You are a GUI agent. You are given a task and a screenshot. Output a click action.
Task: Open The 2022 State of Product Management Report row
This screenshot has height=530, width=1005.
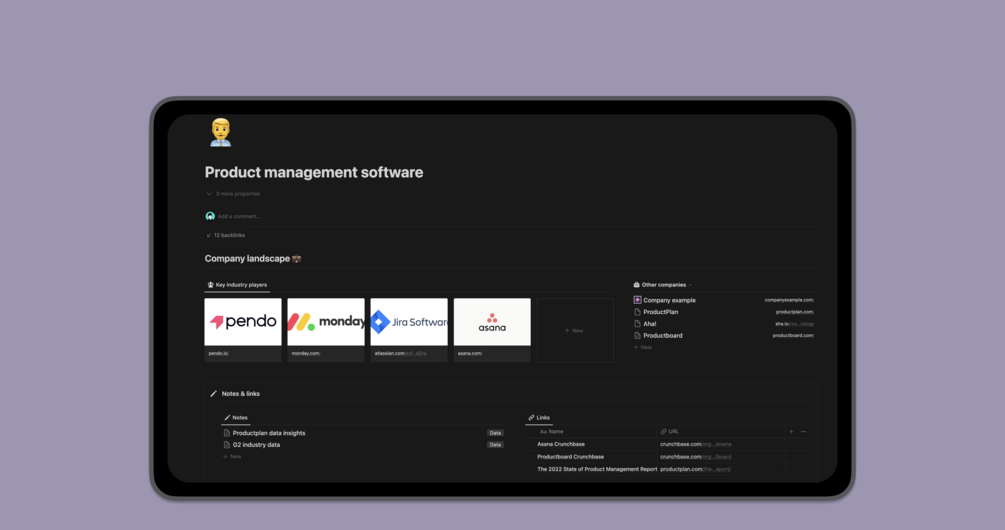coord(597,469)
